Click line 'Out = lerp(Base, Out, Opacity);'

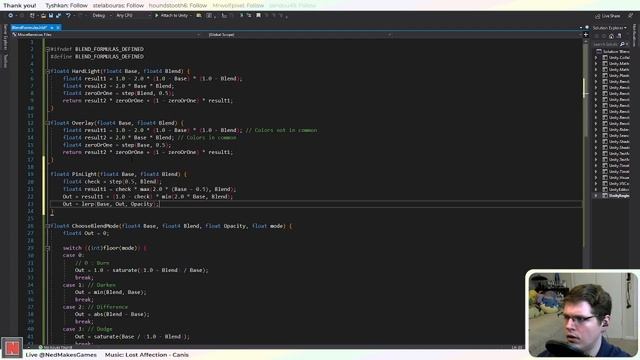(111, 204)
